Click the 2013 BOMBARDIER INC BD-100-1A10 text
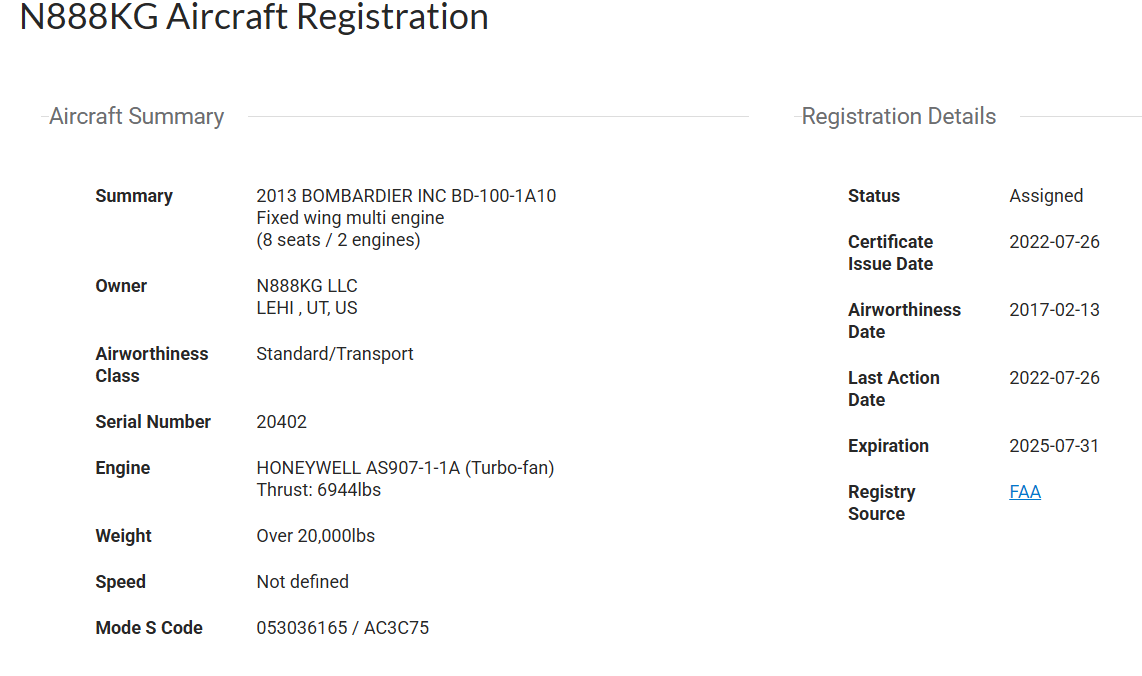The height and width of the screenshot is (676, 1142). (x=406, y=196)
